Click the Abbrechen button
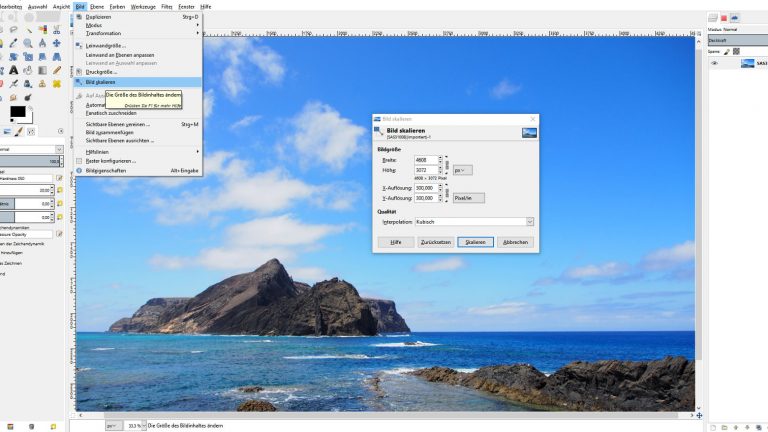Image resolution: width=768 pixels, height=432 pixels. point(515,242)
